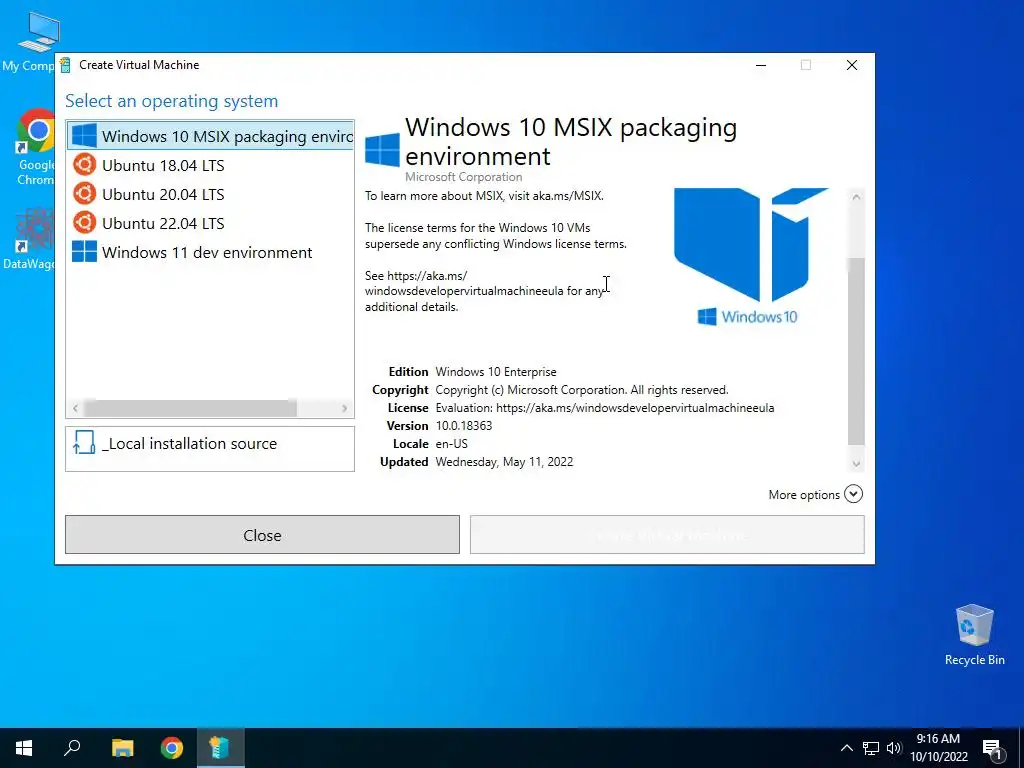Click the Windows logo beside the details heading

point(382,150)
